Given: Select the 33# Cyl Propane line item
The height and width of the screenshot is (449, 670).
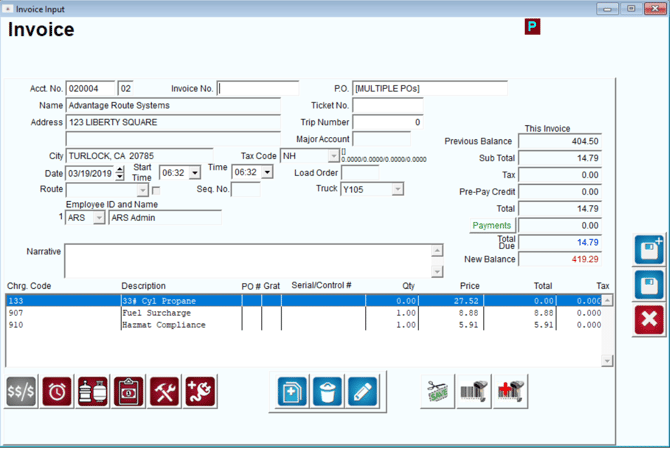Looking at the screenshot, I should click(x=304, y=301).
